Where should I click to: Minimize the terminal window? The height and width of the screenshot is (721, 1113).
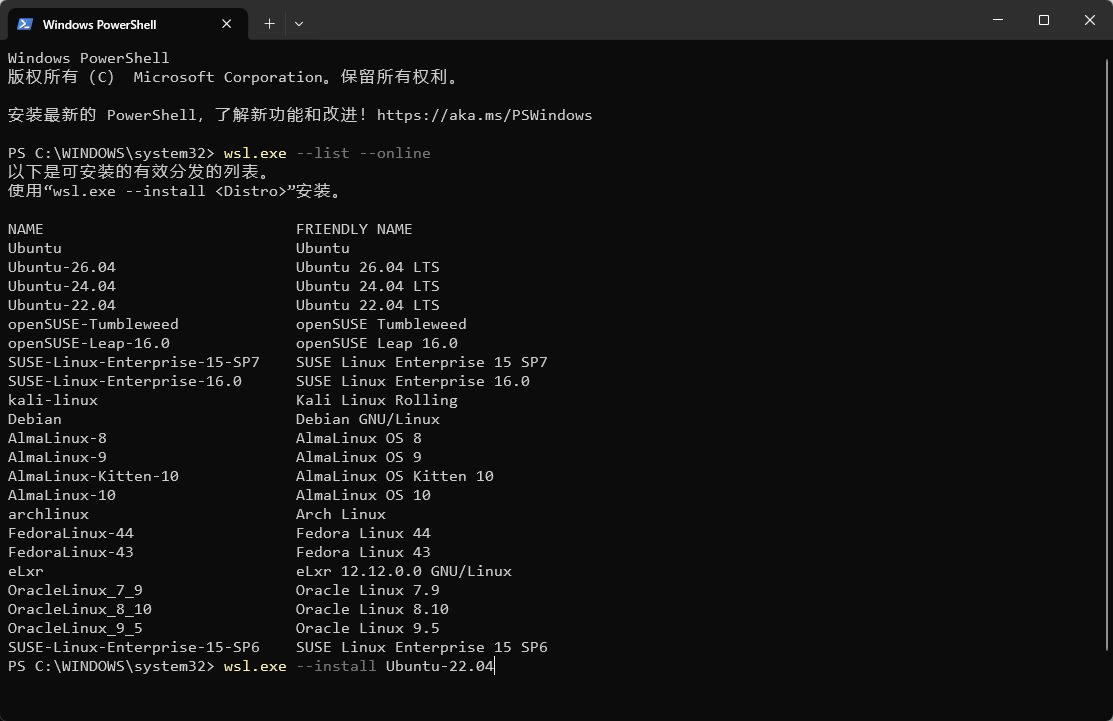998,20
